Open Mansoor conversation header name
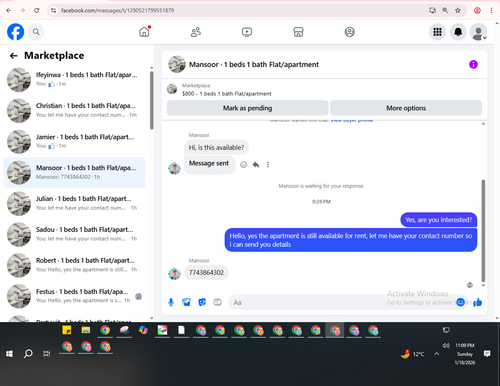 coord(254,64)
